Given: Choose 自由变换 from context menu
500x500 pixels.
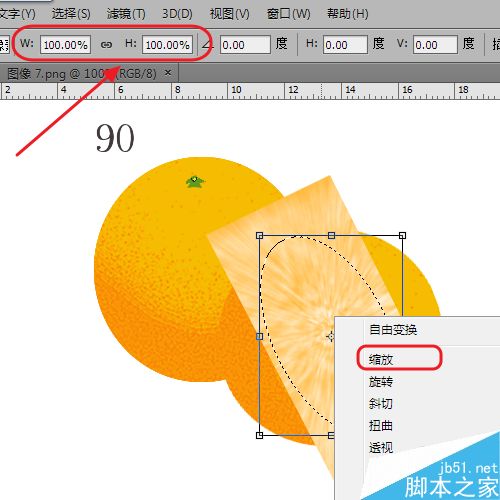Looking at the screenshot, I should click(393, 330).
